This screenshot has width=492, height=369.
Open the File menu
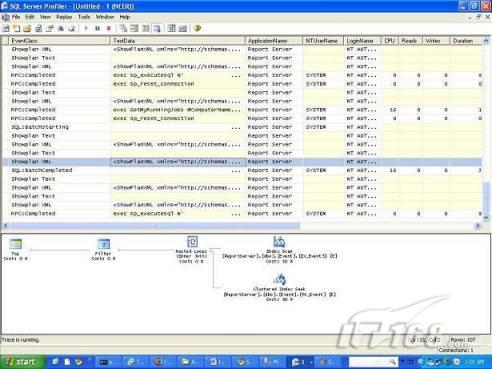pyautogui.click(x=16, y=17)
